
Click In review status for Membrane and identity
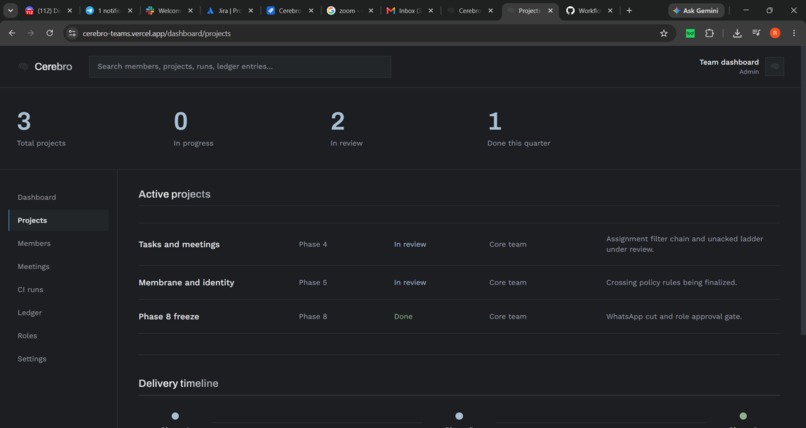point(410,283)
